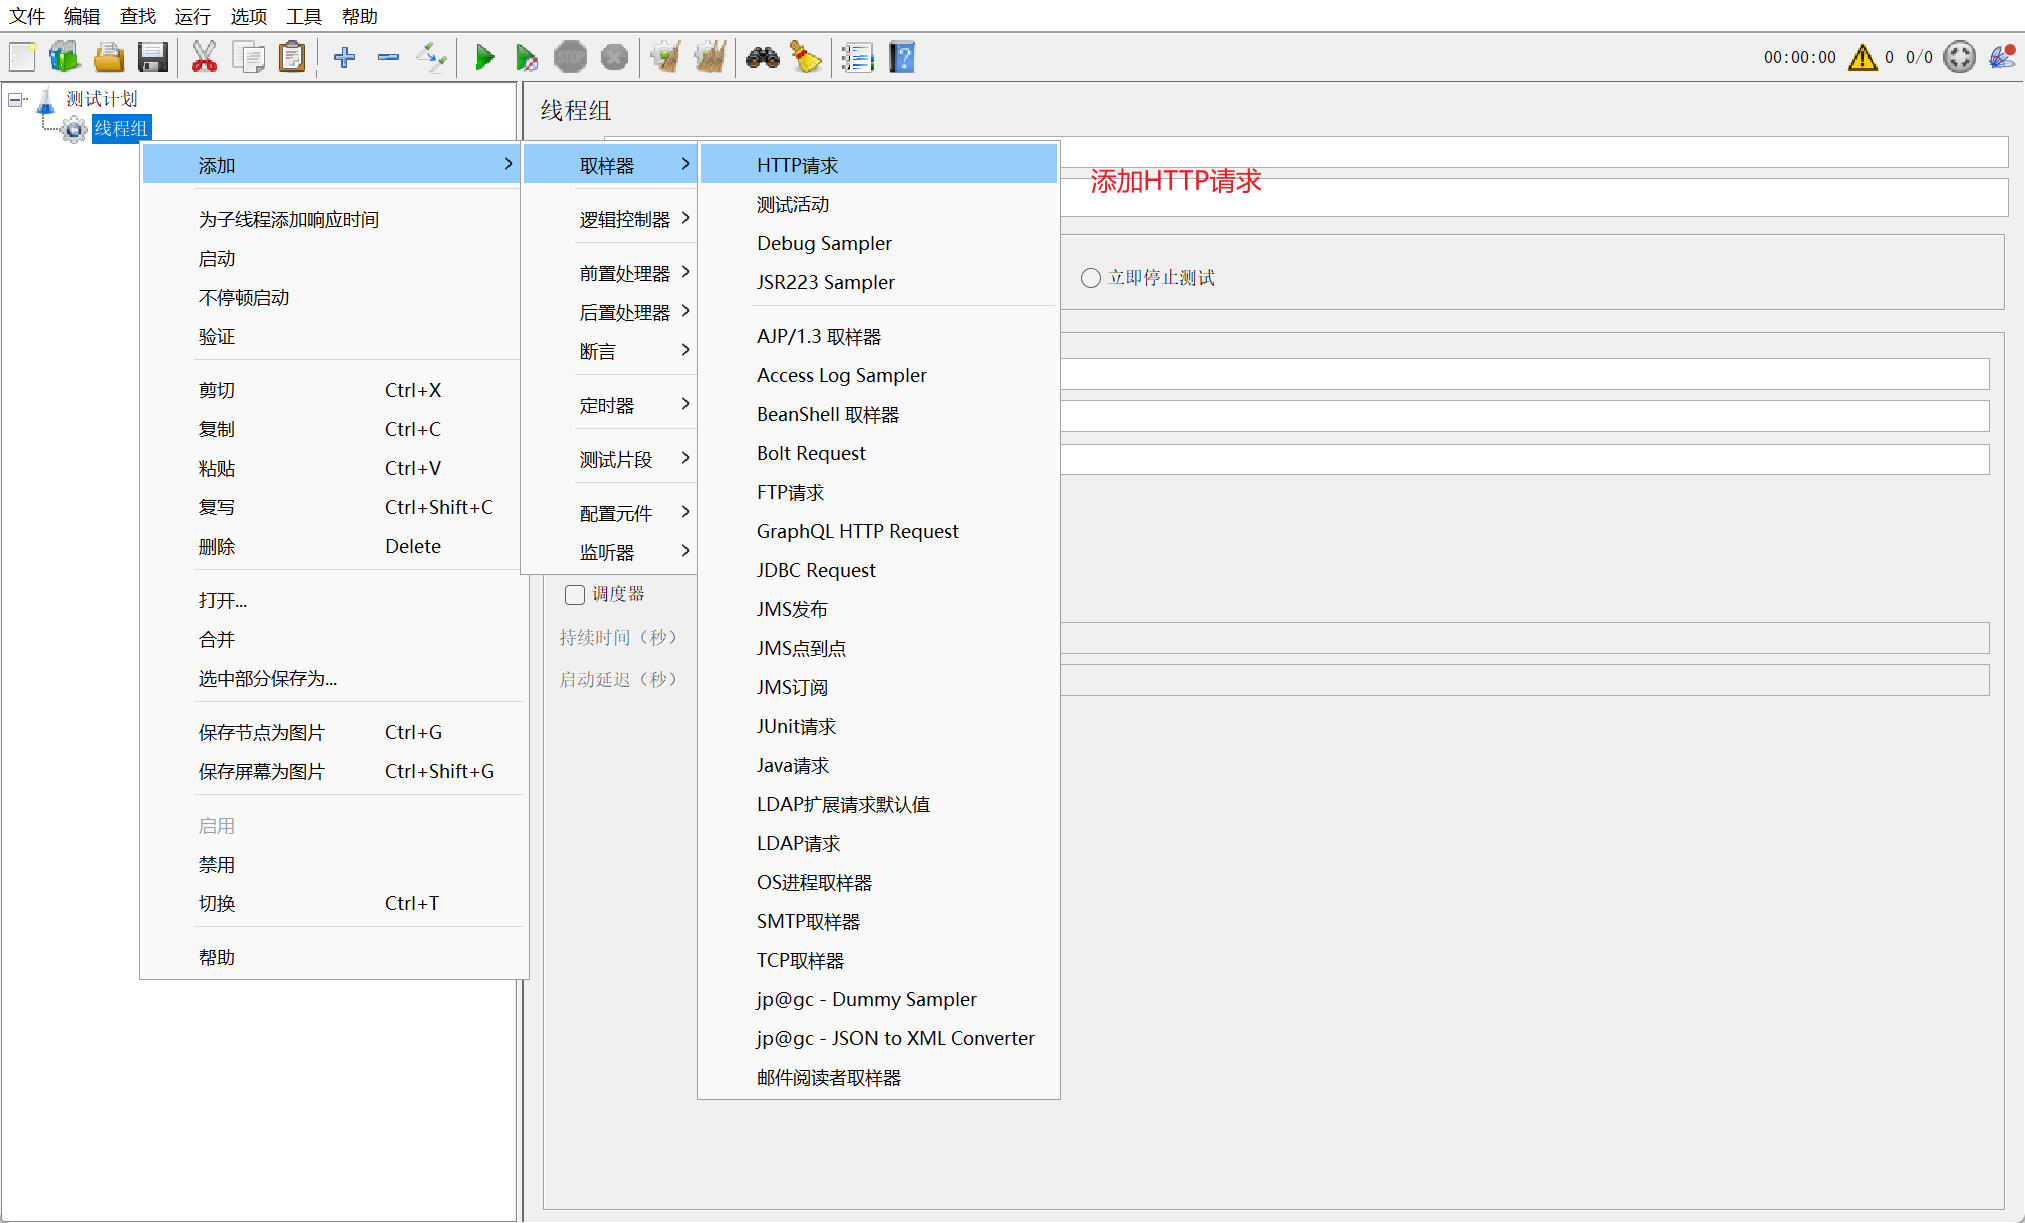
Task: Click the Save disk icon in toolbar
Action: [x=153, y=57]
